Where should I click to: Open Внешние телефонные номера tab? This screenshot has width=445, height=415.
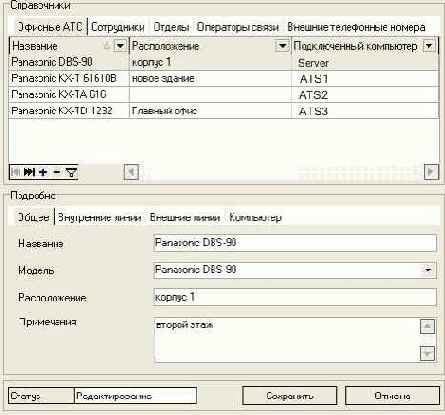(356, 27)
